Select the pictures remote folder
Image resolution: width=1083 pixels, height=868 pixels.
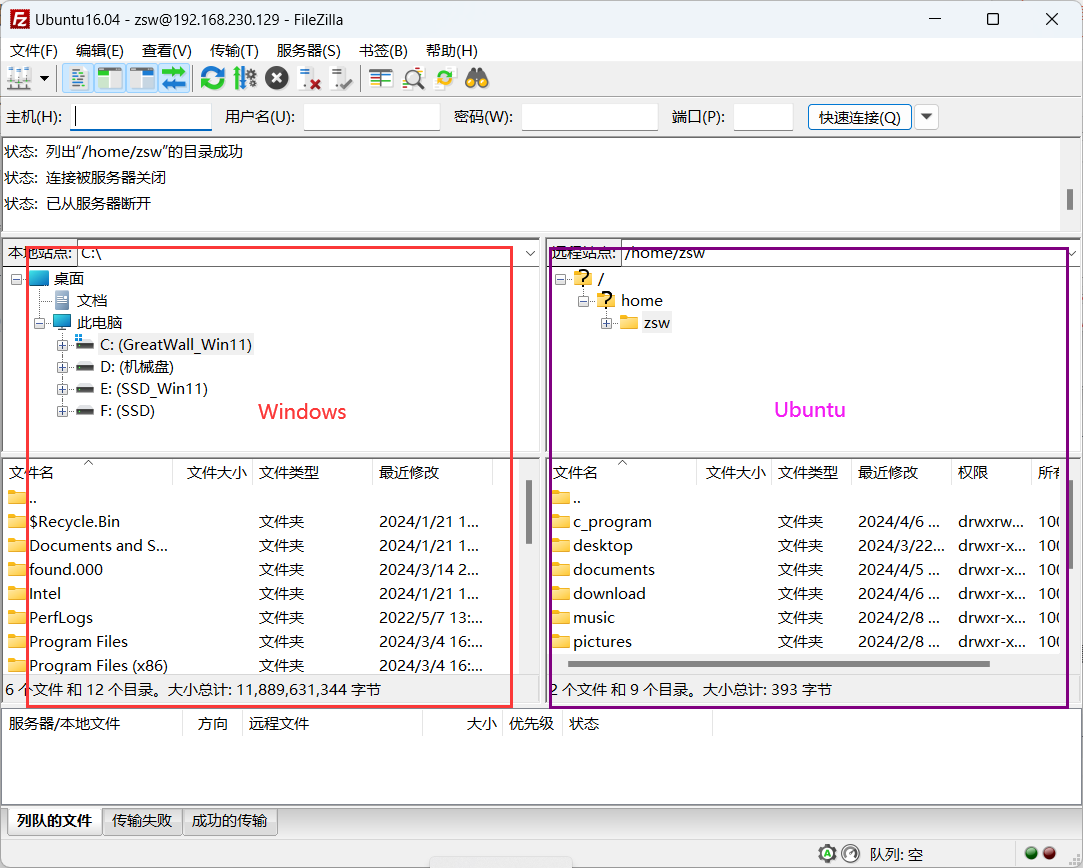coord(602,642)
